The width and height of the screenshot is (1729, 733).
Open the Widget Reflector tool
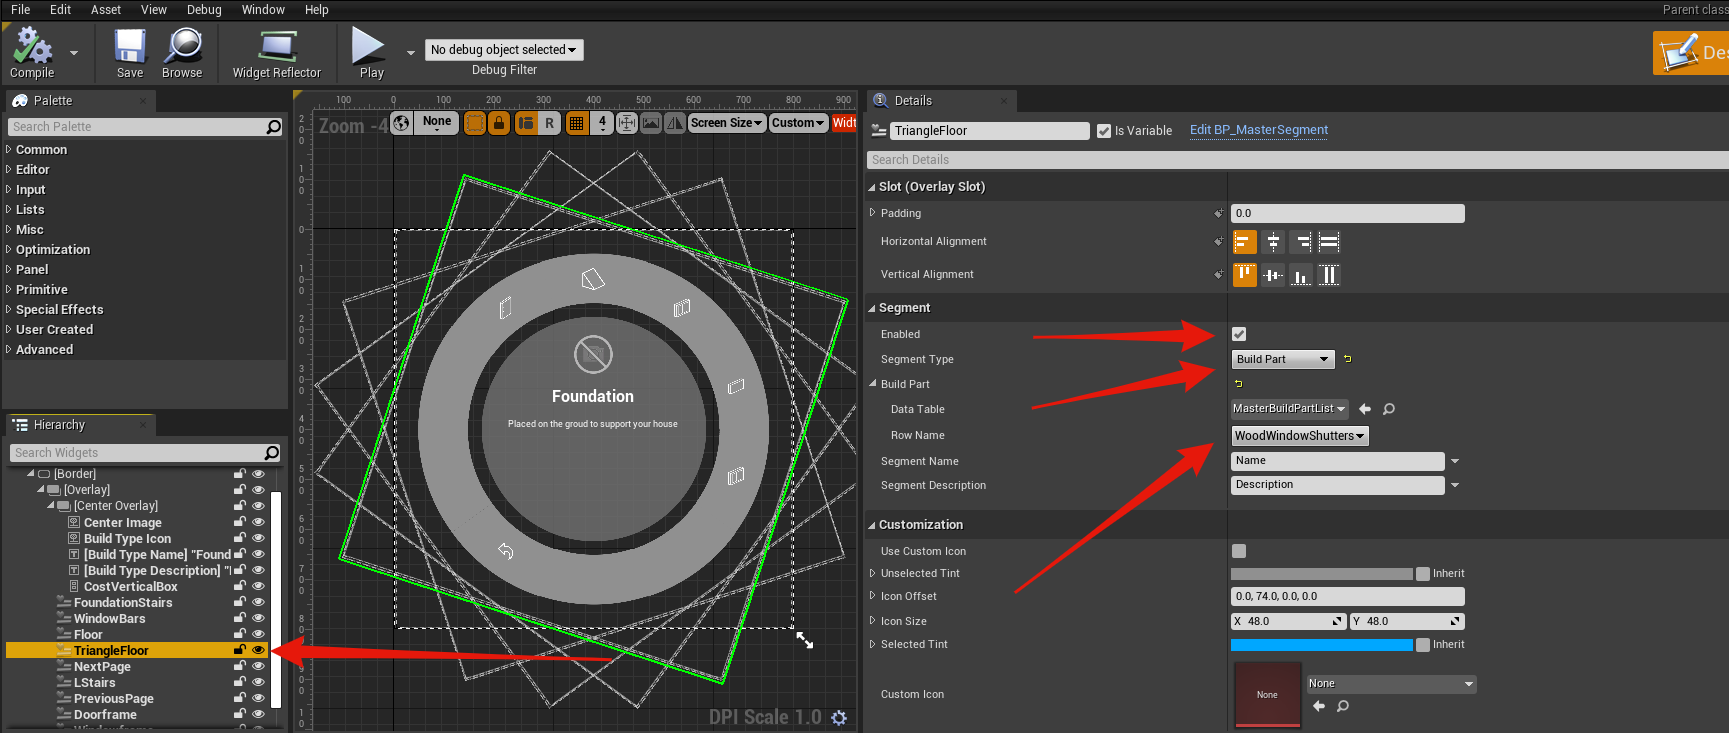276,53
